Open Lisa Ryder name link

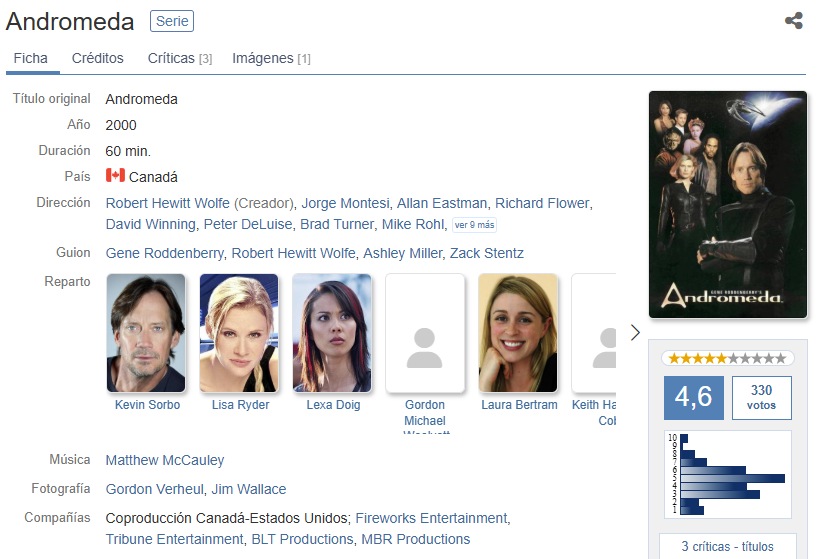point(240,405)
